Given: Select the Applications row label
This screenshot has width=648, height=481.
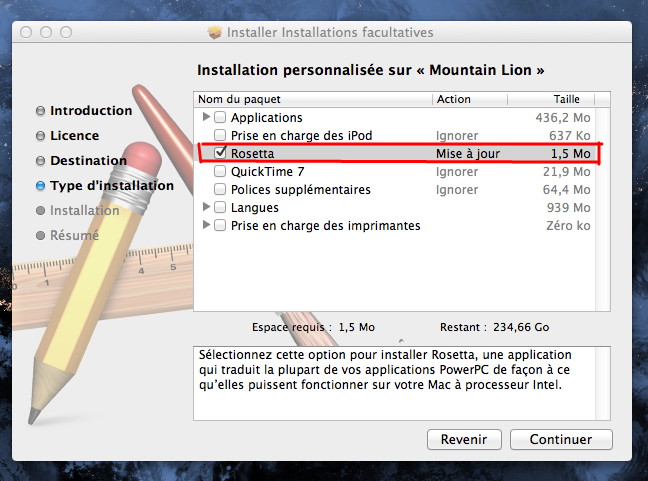Looking at the screenshot, I should pyautogui.click(x=267, y=118).
